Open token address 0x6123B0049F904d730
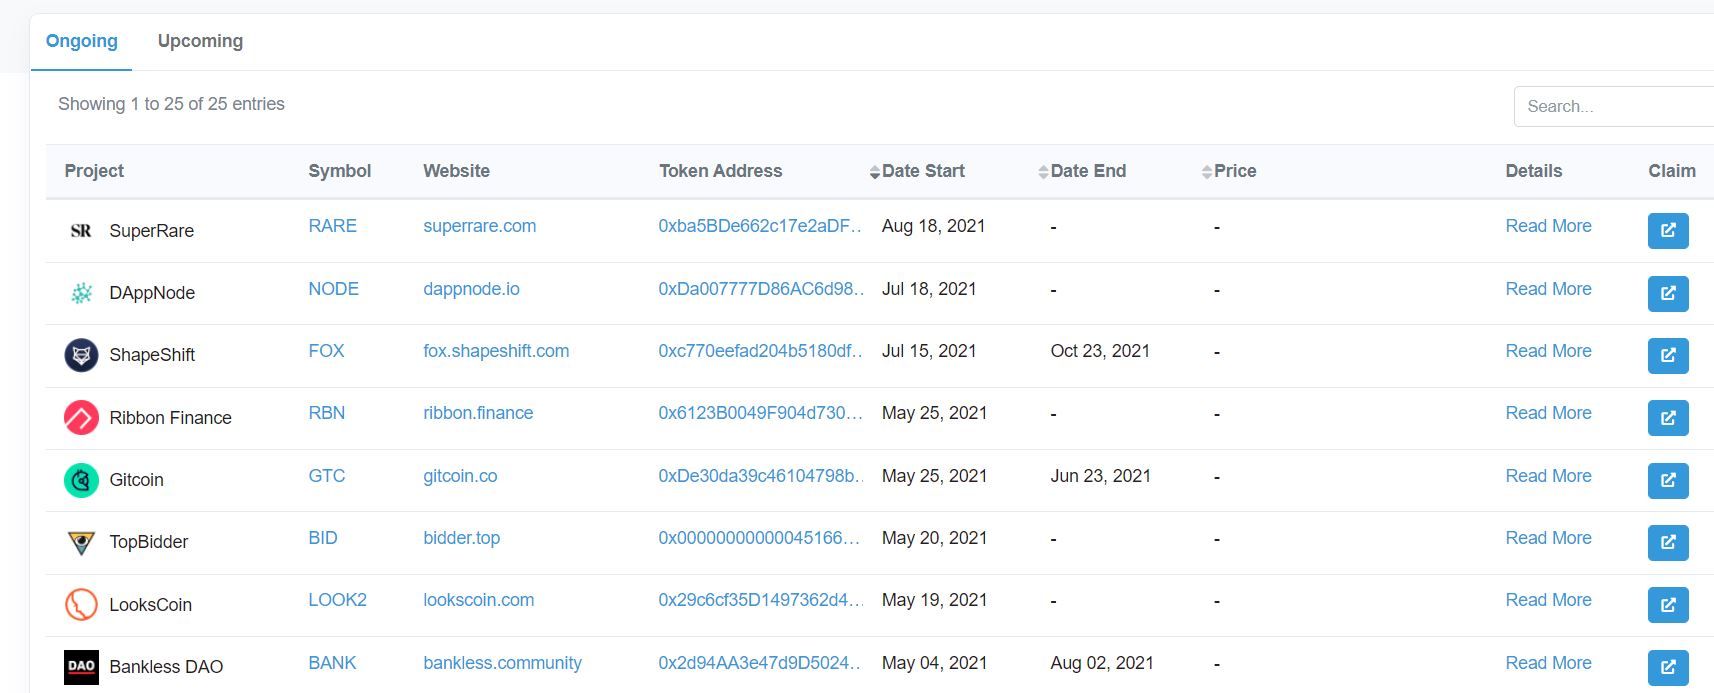1714x693 pixels. click(760, 413)
